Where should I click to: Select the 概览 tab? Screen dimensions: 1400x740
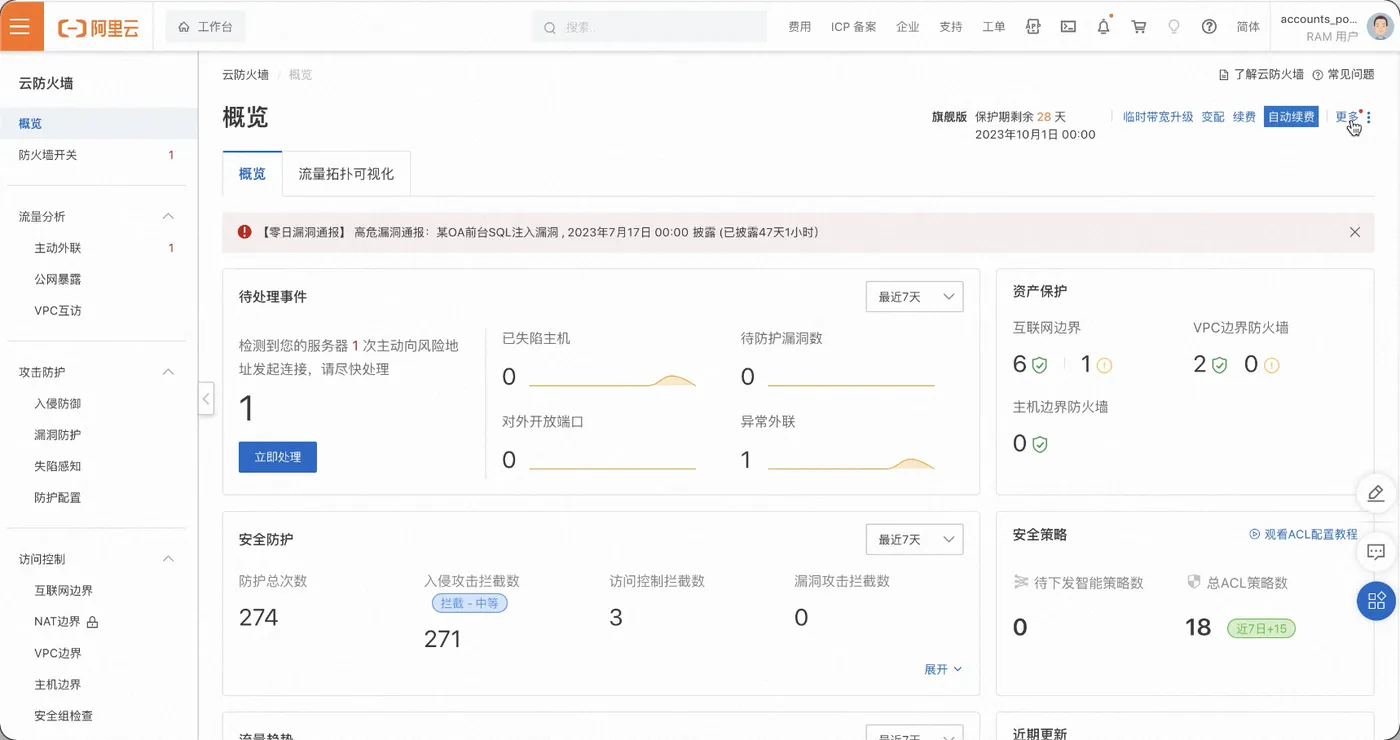tap(252, 174)
